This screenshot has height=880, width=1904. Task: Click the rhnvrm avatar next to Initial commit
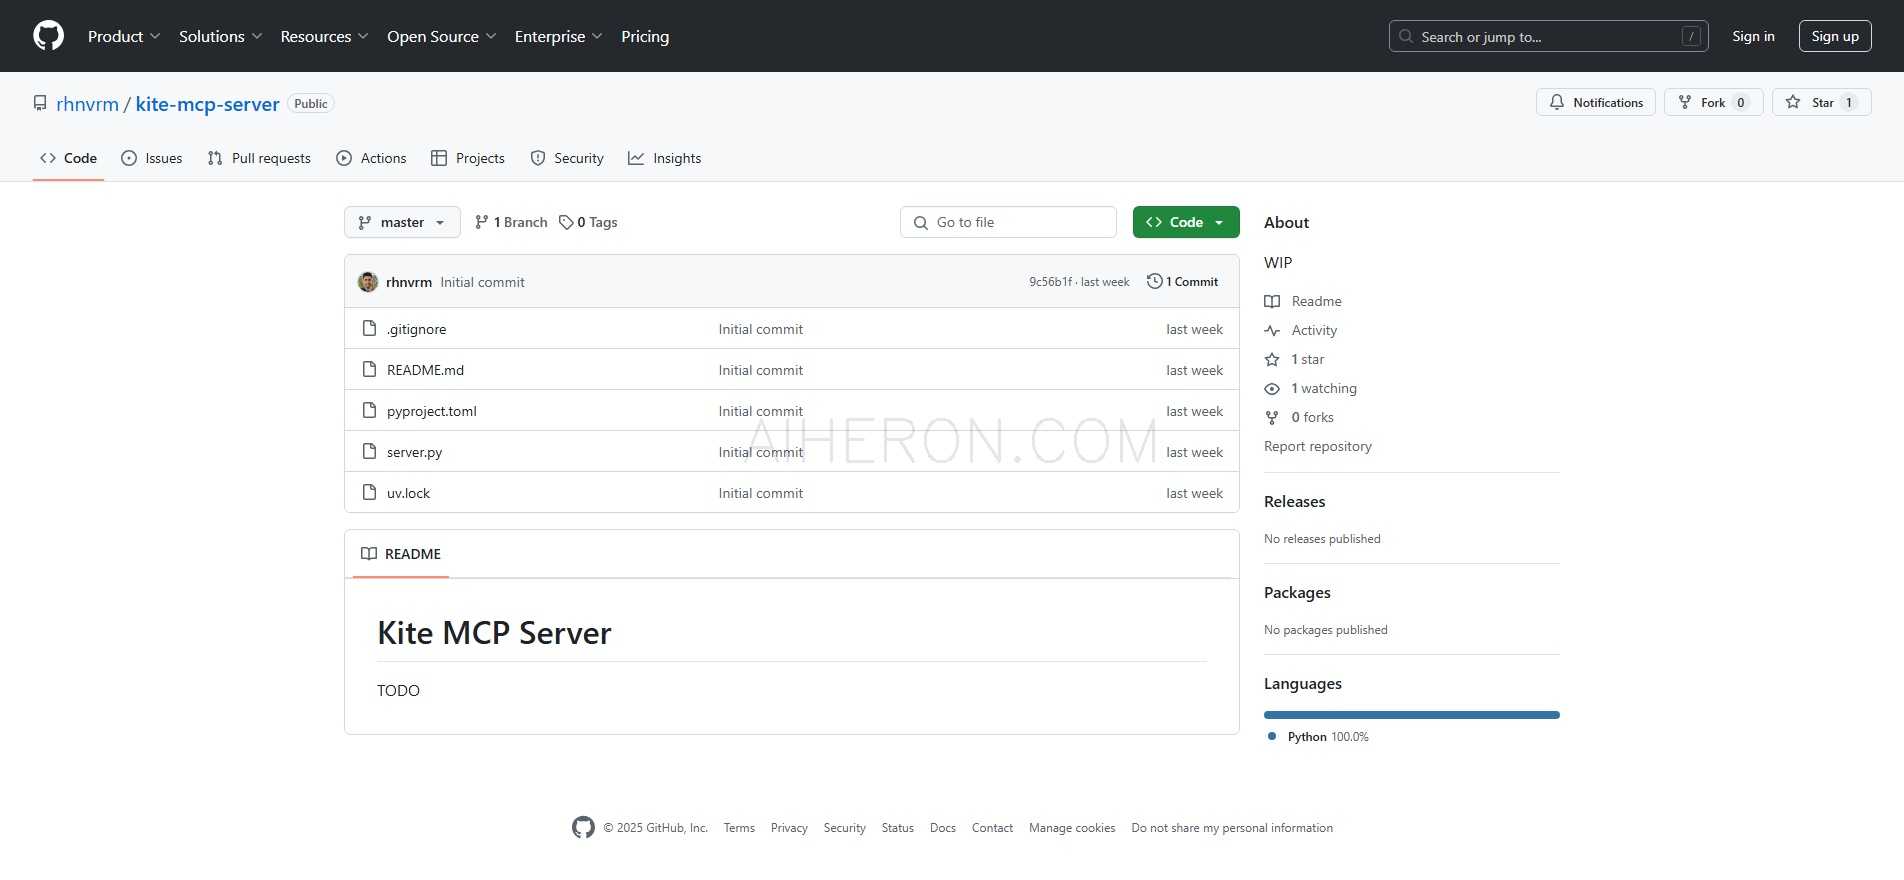tap(368, 282)
